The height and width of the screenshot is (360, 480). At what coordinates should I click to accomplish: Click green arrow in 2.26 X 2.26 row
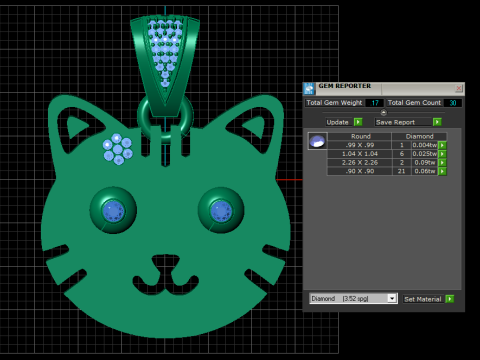coord(442,162)
